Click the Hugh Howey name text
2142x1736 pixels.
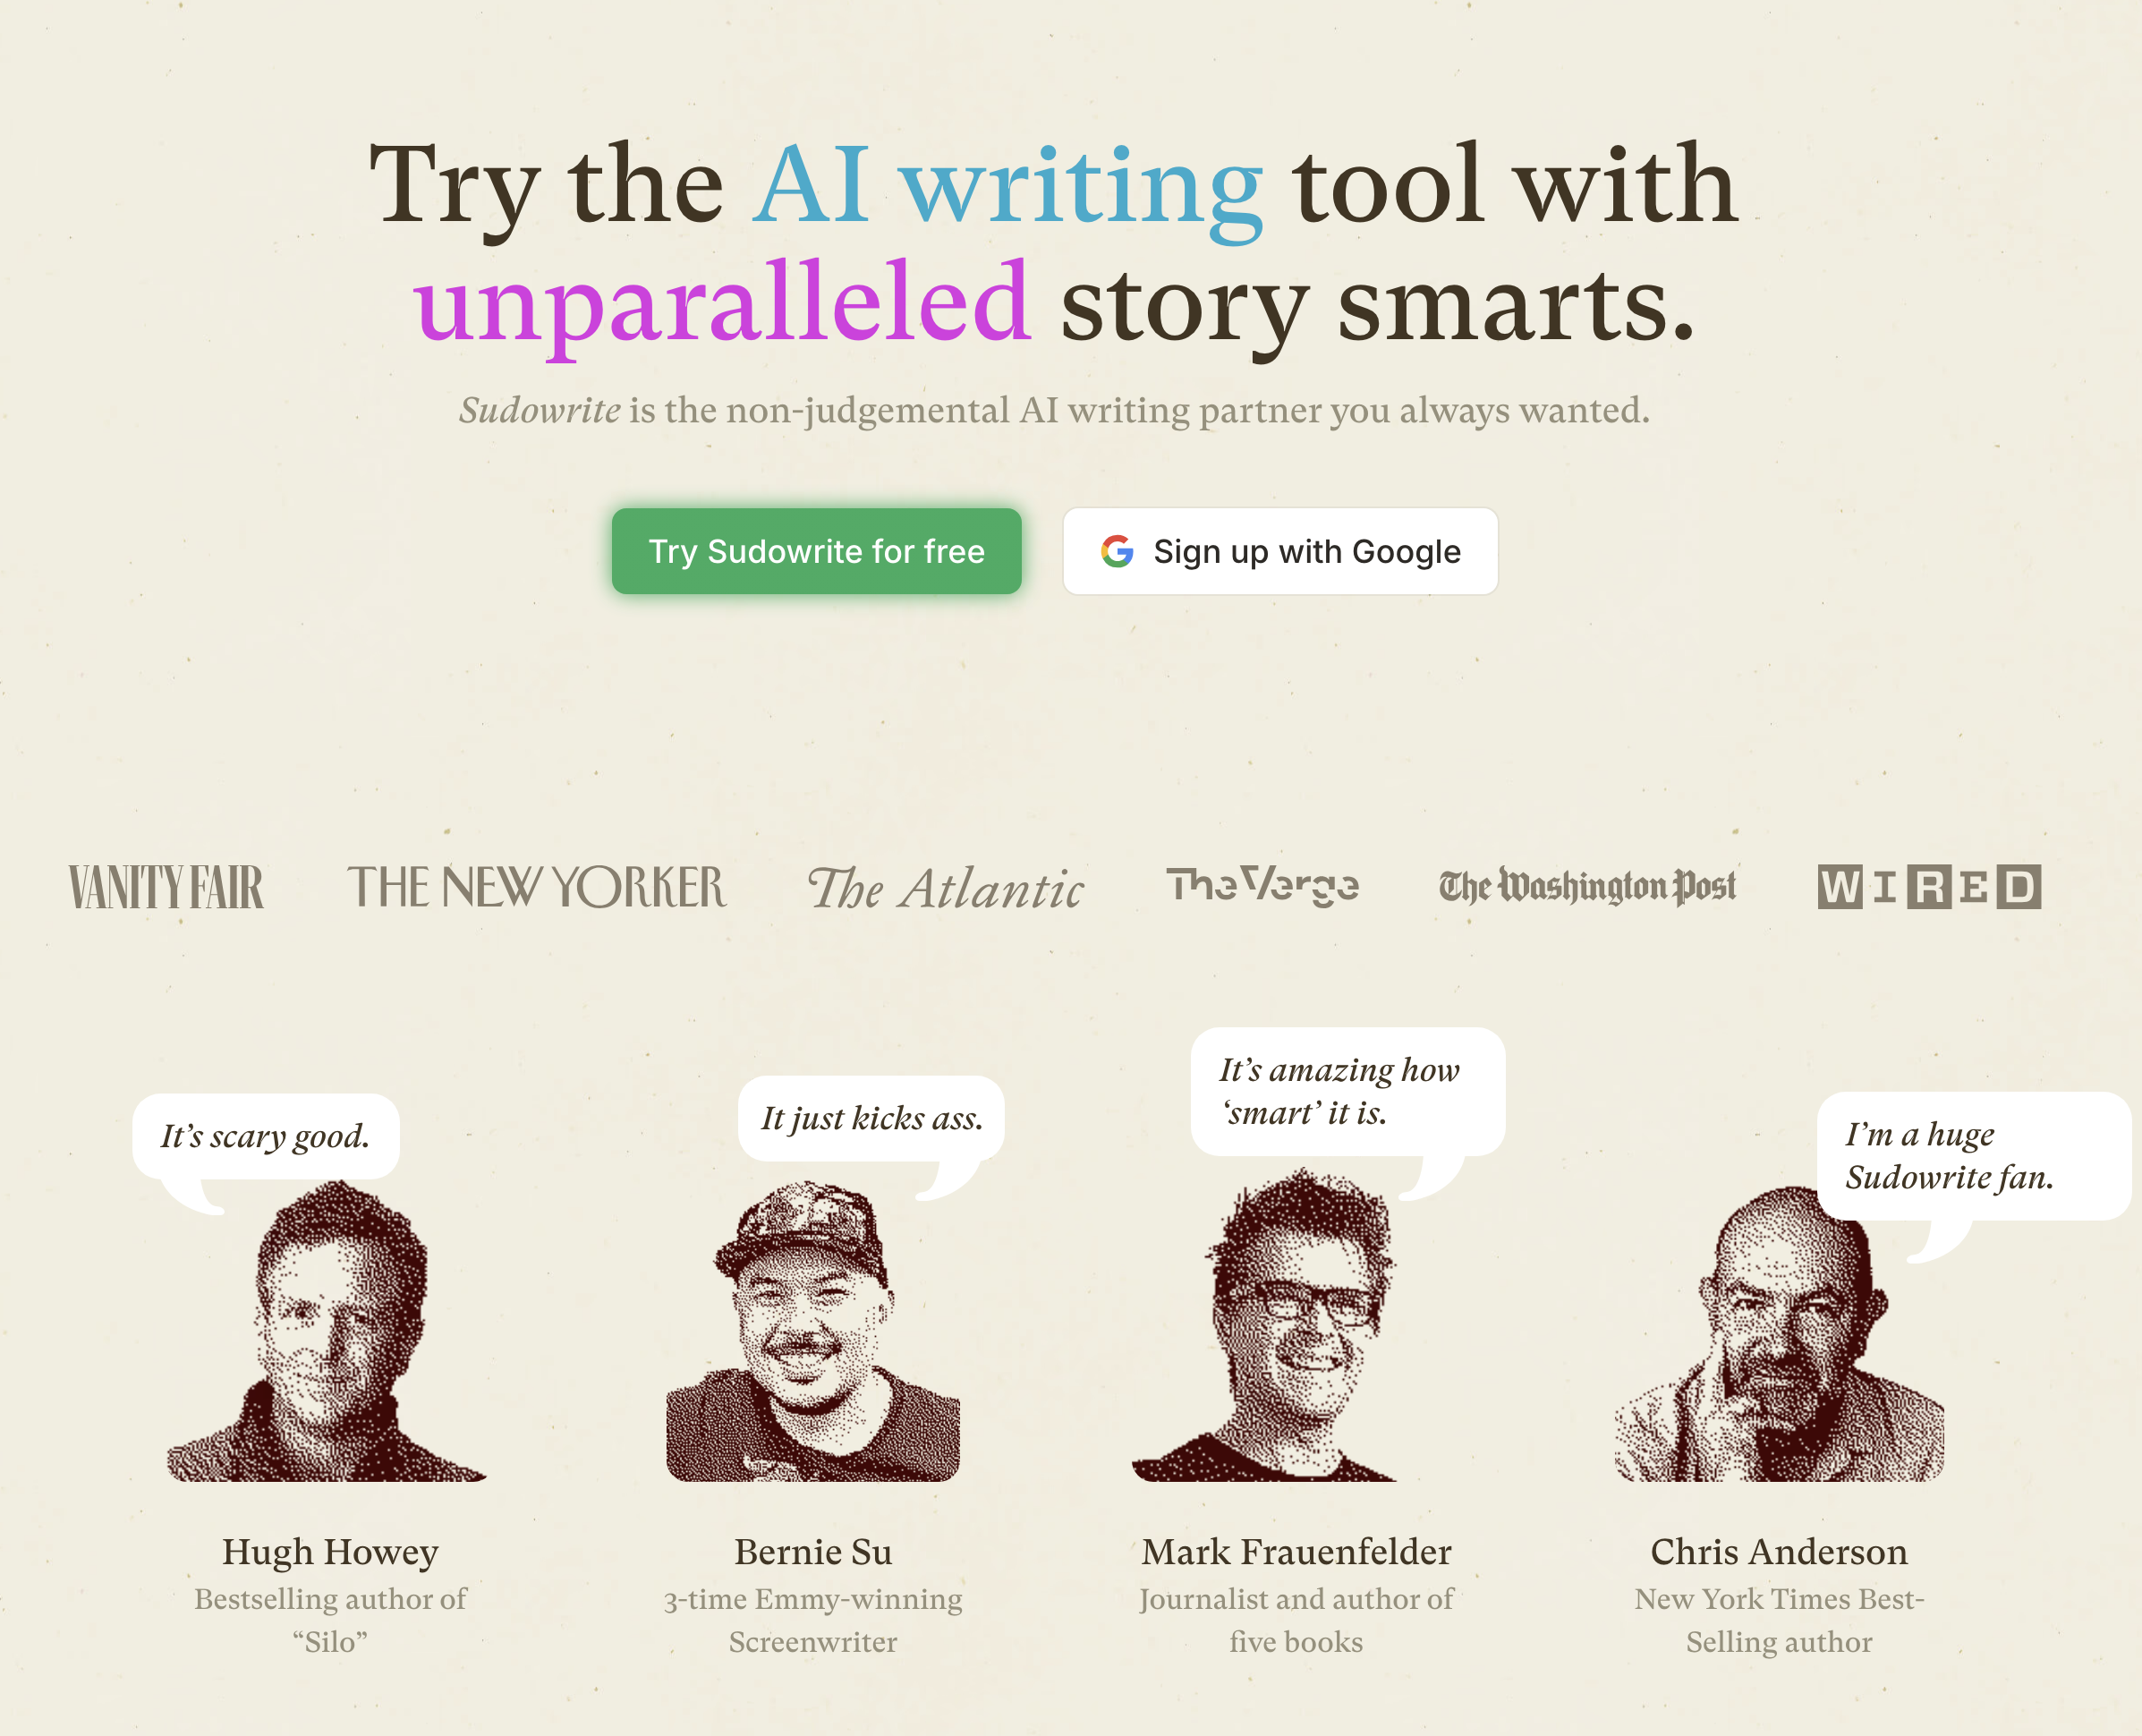pos(330,1551)
